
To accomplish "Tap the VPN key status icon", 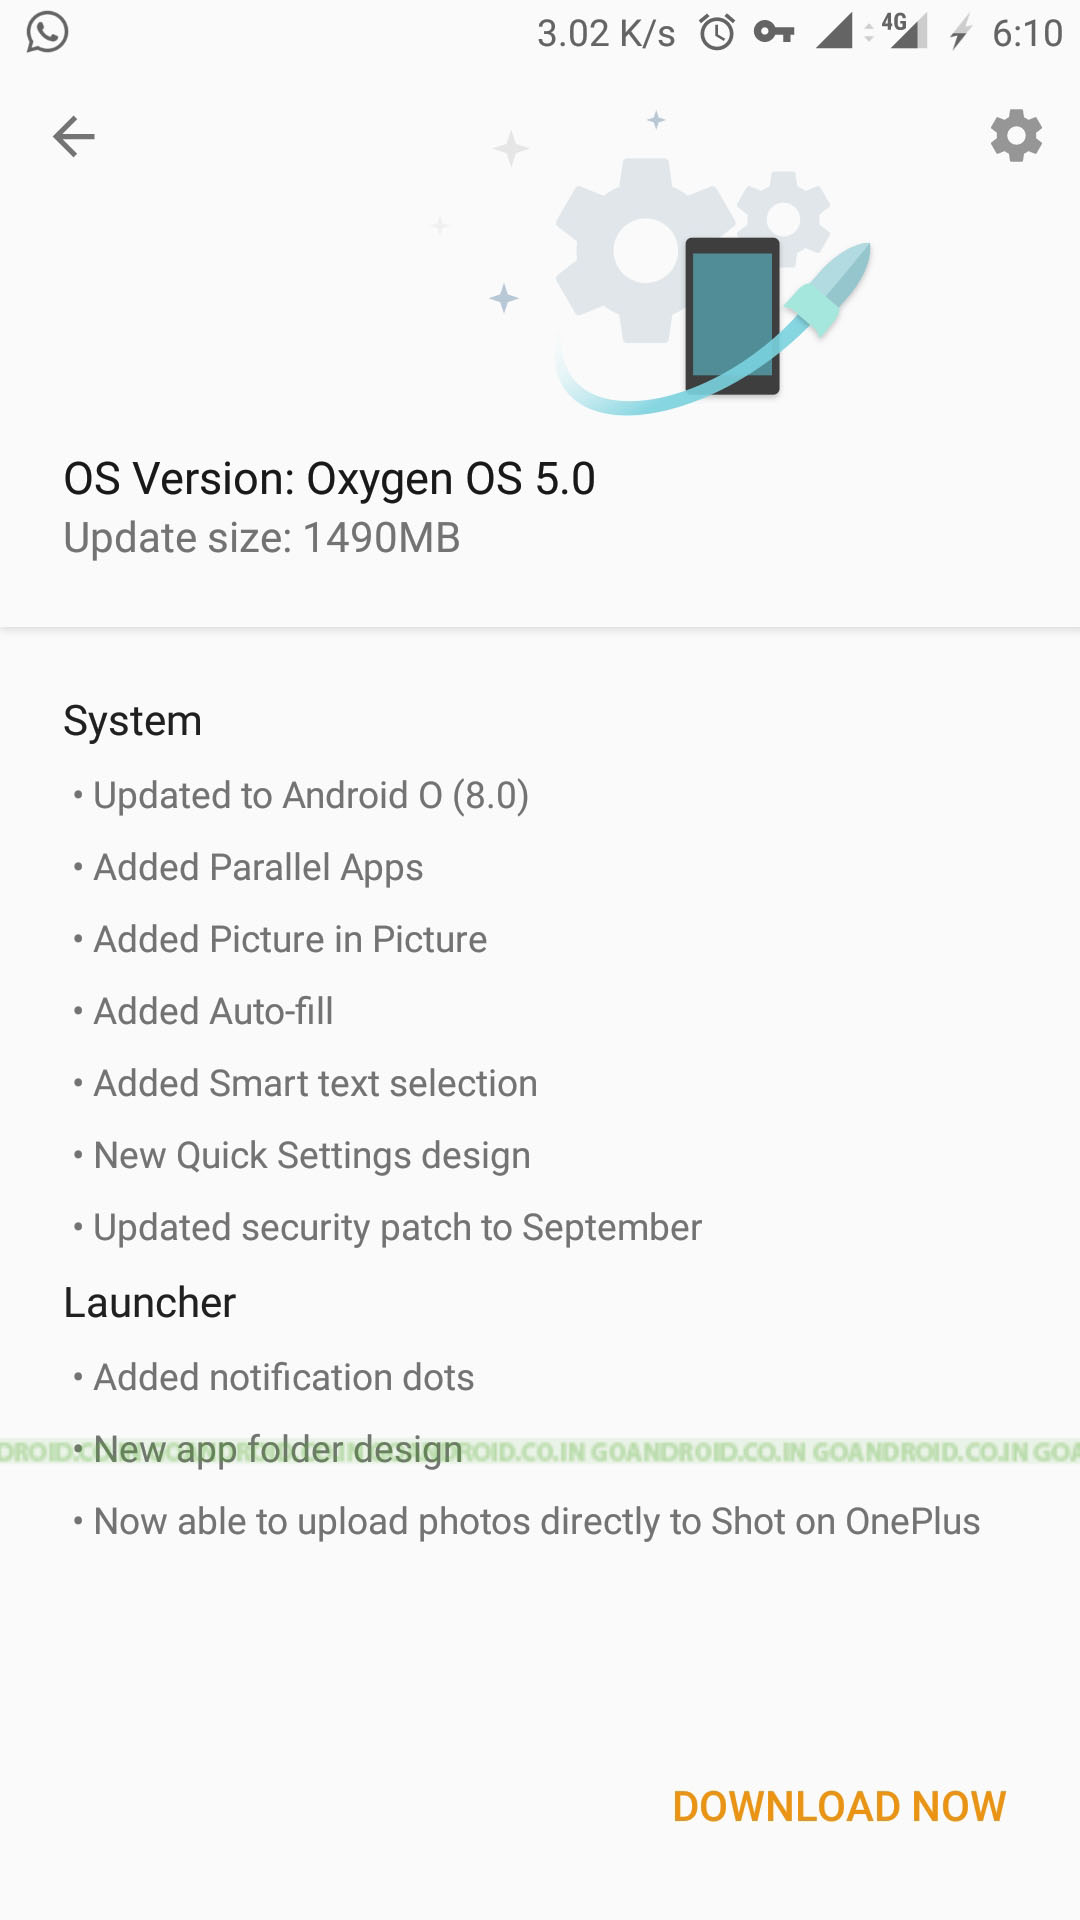I will [x=774, y=32].
